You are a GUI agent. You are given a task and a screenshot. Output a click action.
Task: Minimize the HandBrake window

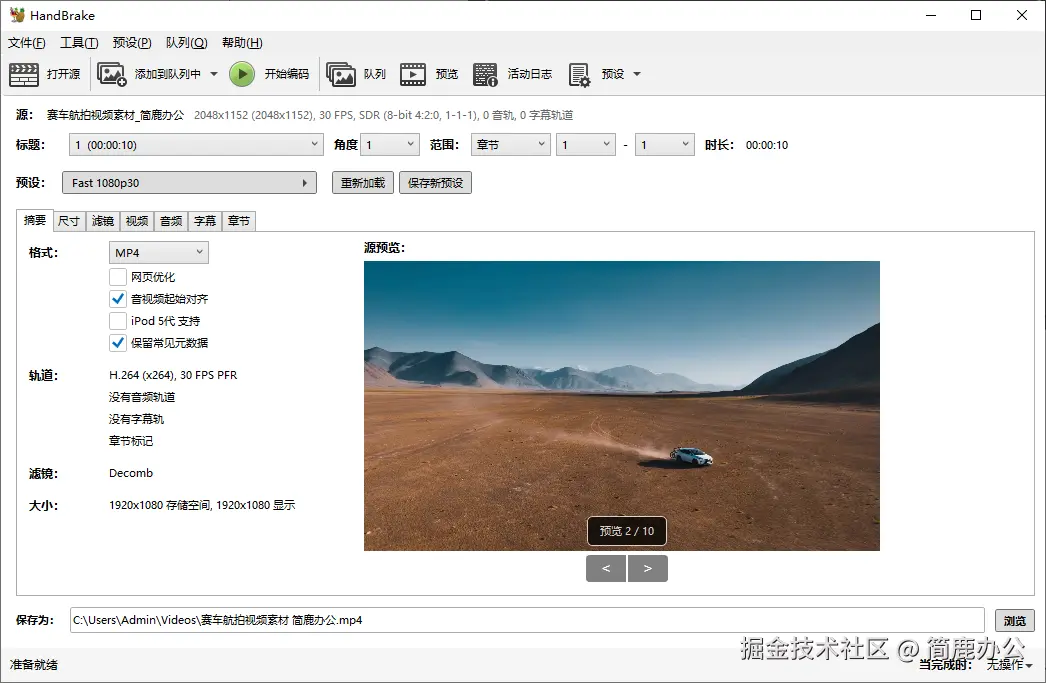(x=931, y=15)
